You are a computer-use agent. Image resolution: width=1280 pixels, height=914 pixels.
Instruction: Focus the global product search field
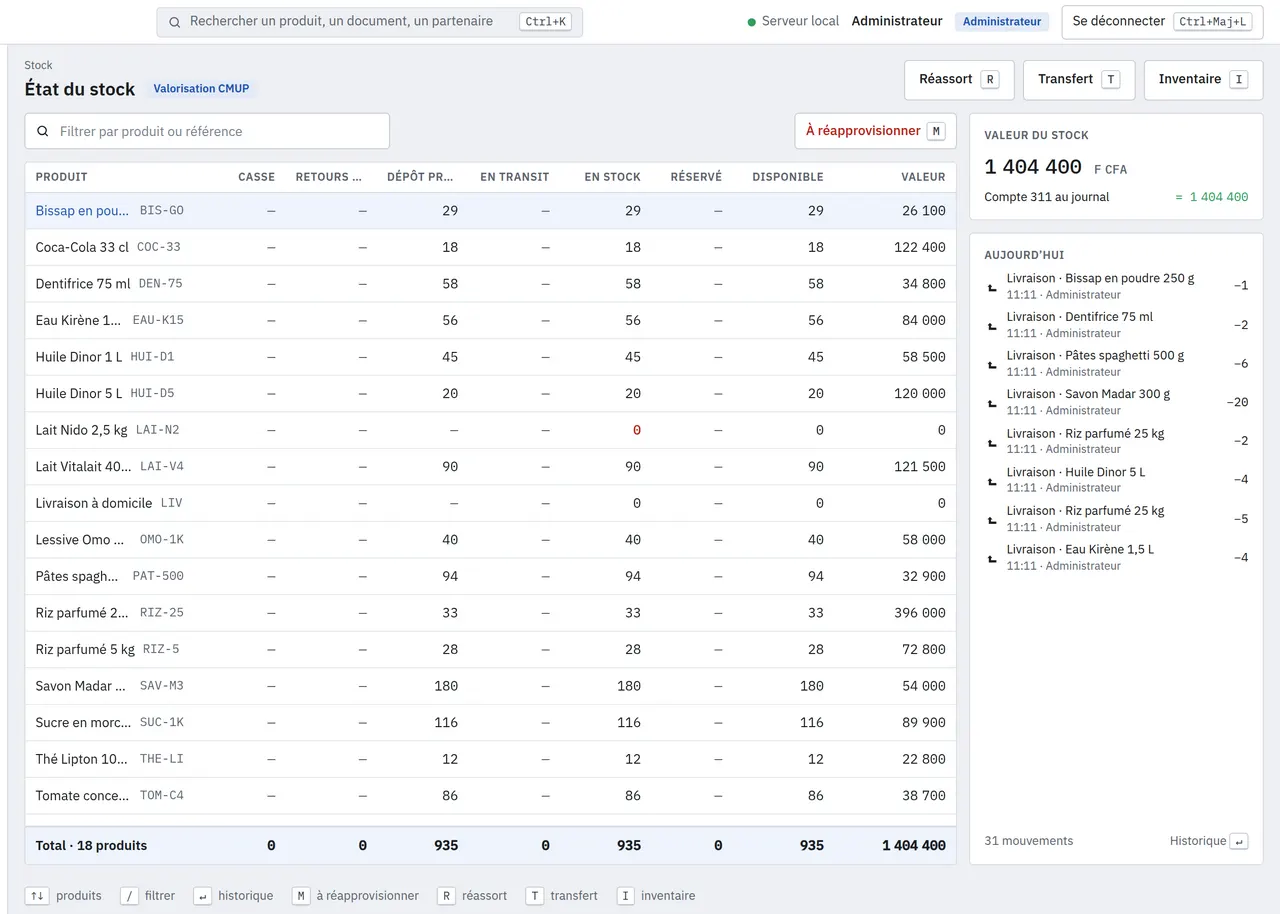[369, 22]
